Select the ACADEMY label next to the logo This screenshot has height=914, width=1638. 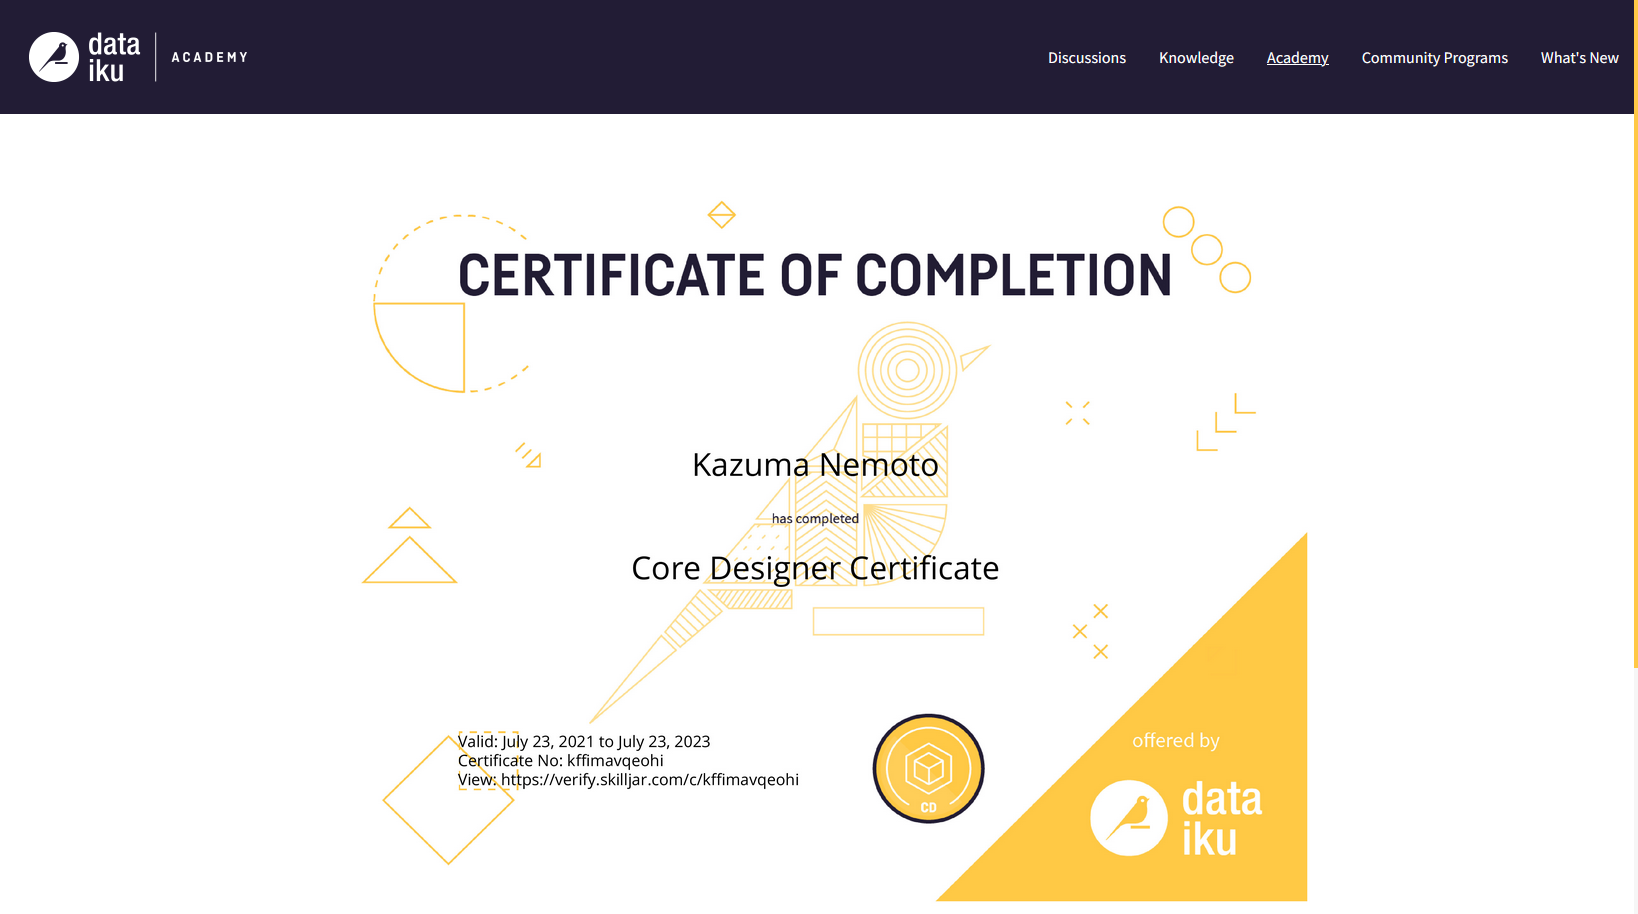point(209,57)
